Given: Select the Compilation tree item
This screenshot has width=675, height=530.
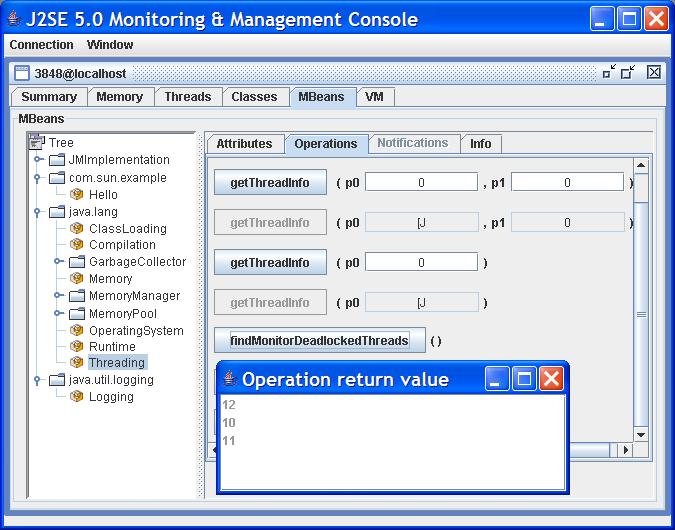Looking at the screenshot, I should pyautogui.click(x=122, y=245).
